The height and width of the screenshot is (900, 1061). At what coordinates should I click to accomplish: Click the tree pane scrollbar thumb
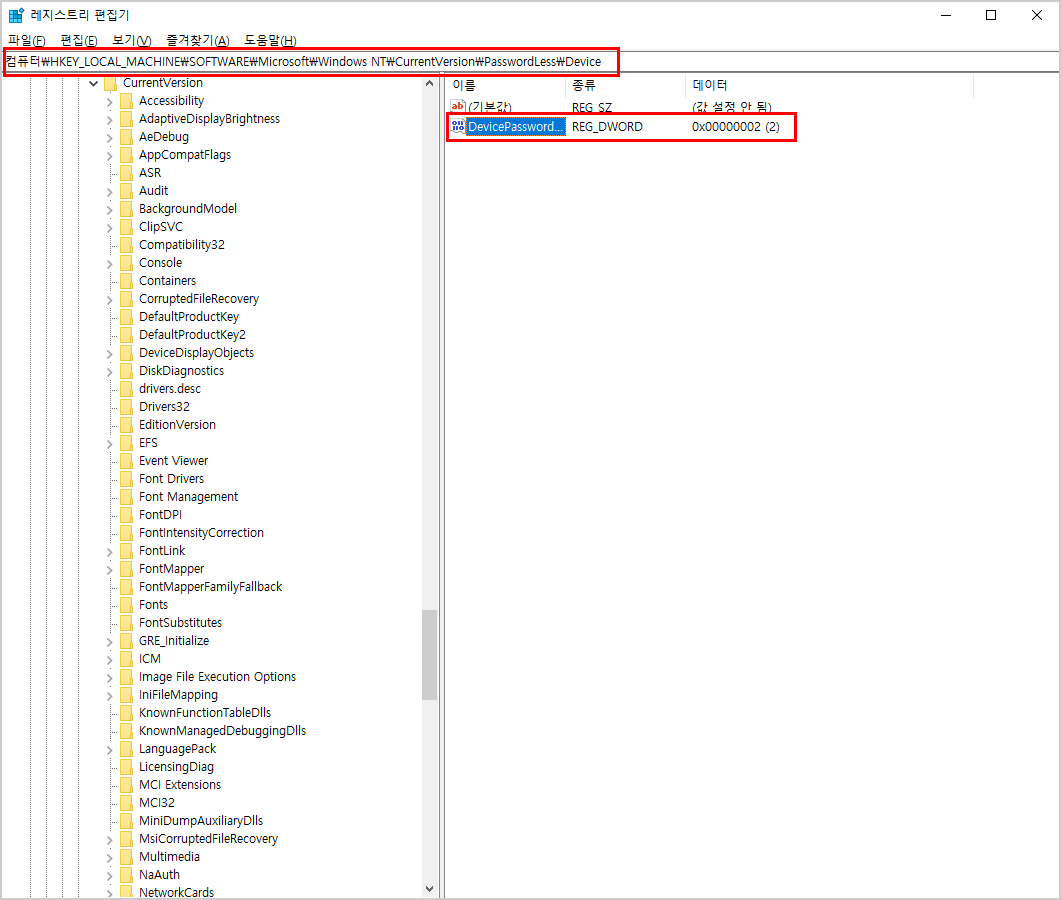pyautogui.click(x=429, y=654)
